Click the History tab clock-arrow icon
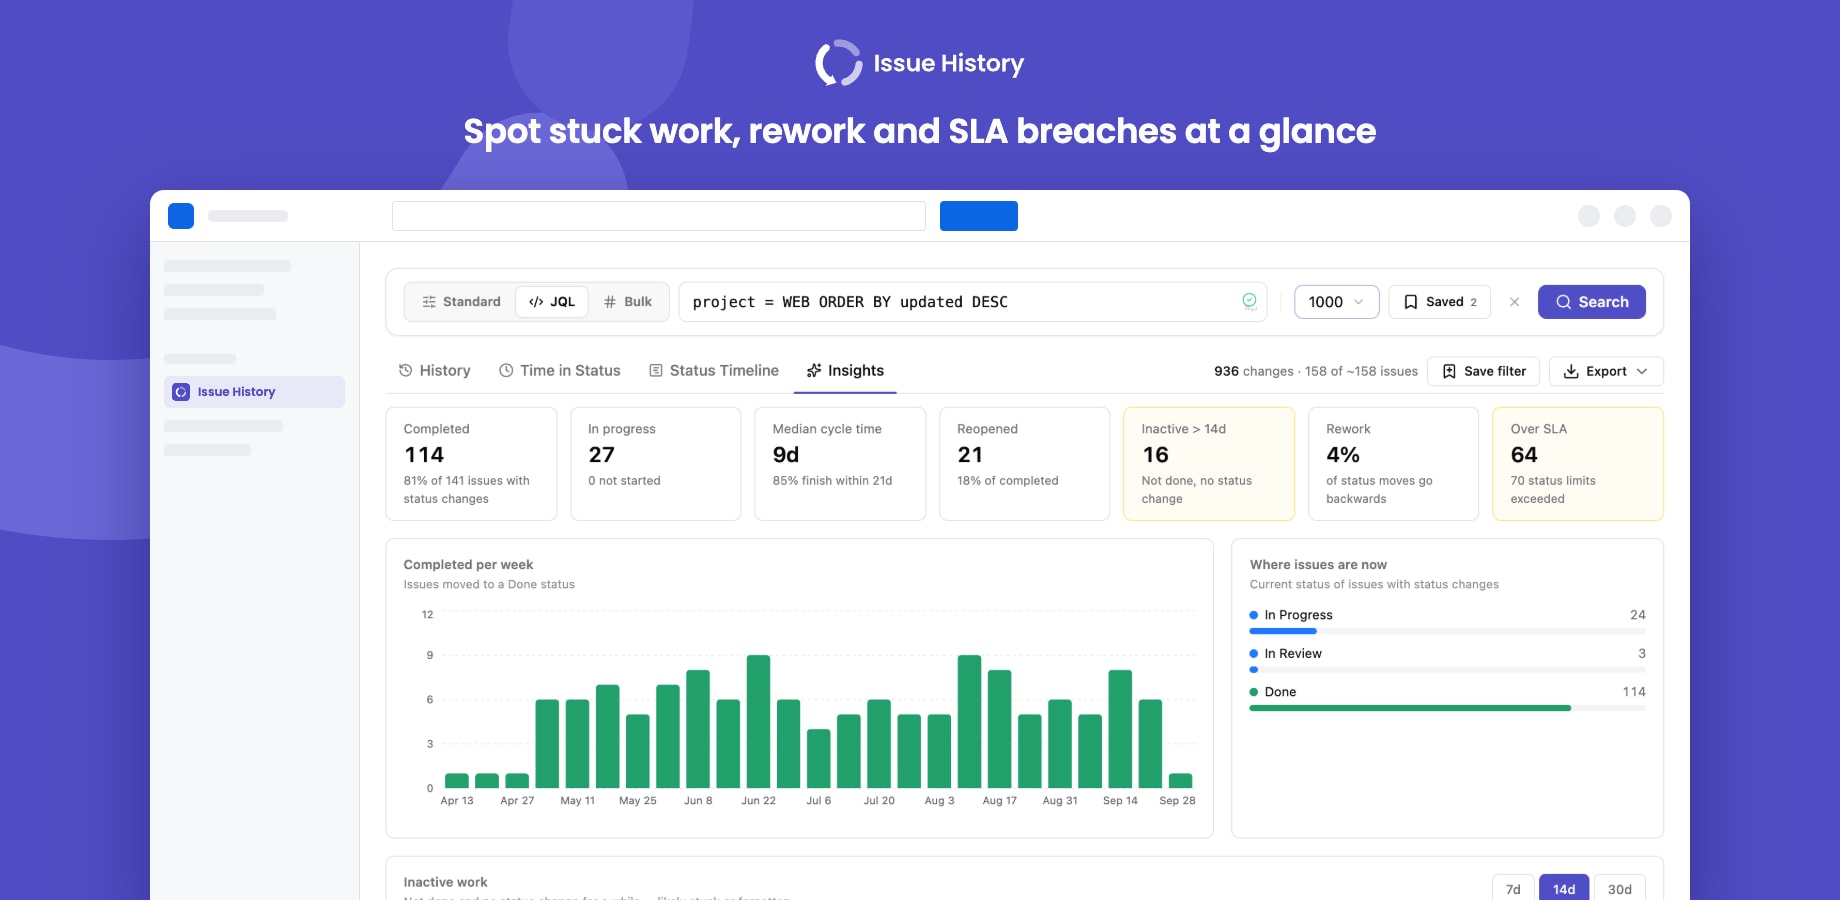The width and height of the screenshot is (1840, 900). [x=405, y=370]
